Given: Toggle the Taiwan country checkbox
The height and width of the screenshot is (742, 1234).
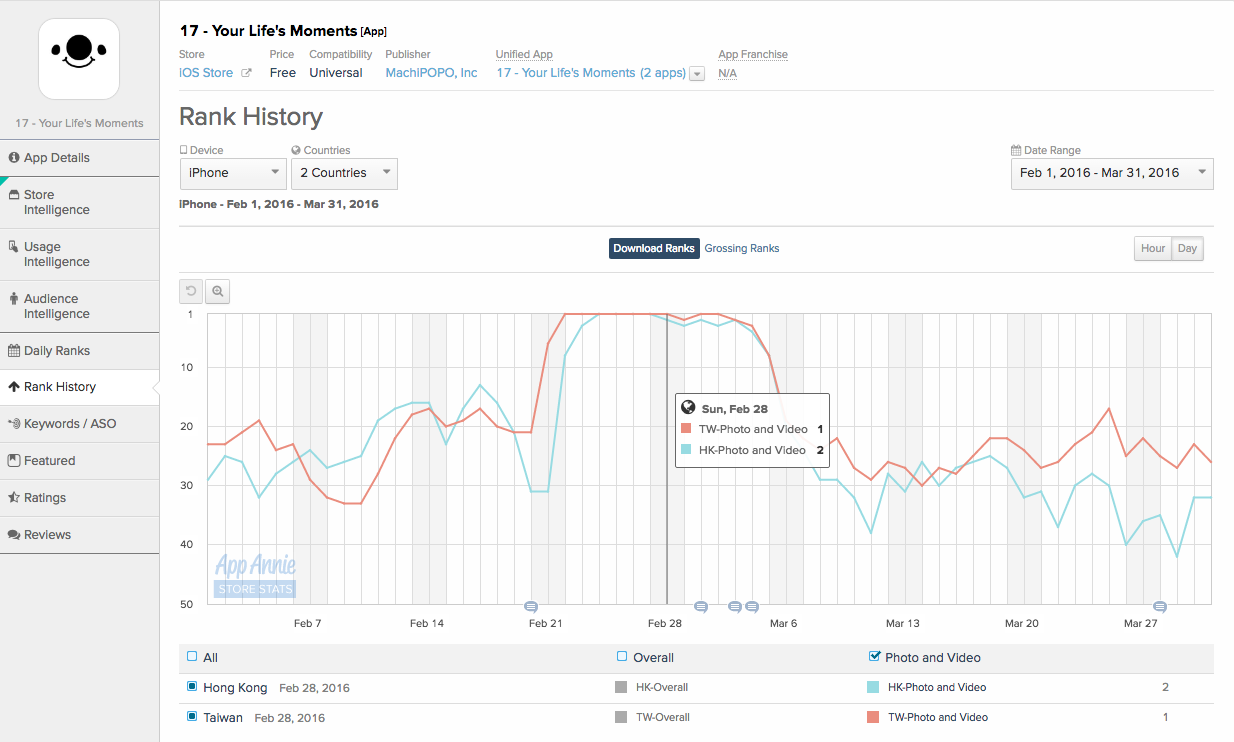Looking at the screenshot, I should [192, 717].
